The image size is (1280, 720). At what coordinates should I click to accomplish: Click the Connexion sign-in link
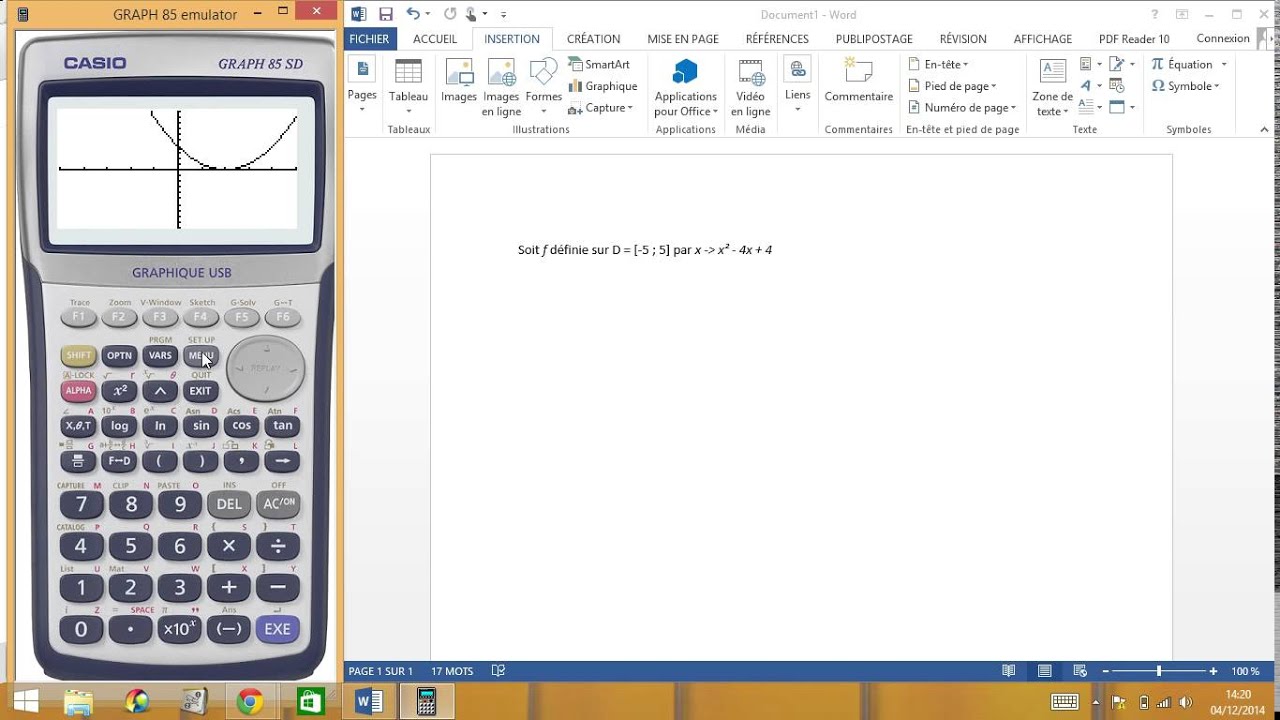coord(1223,39)
